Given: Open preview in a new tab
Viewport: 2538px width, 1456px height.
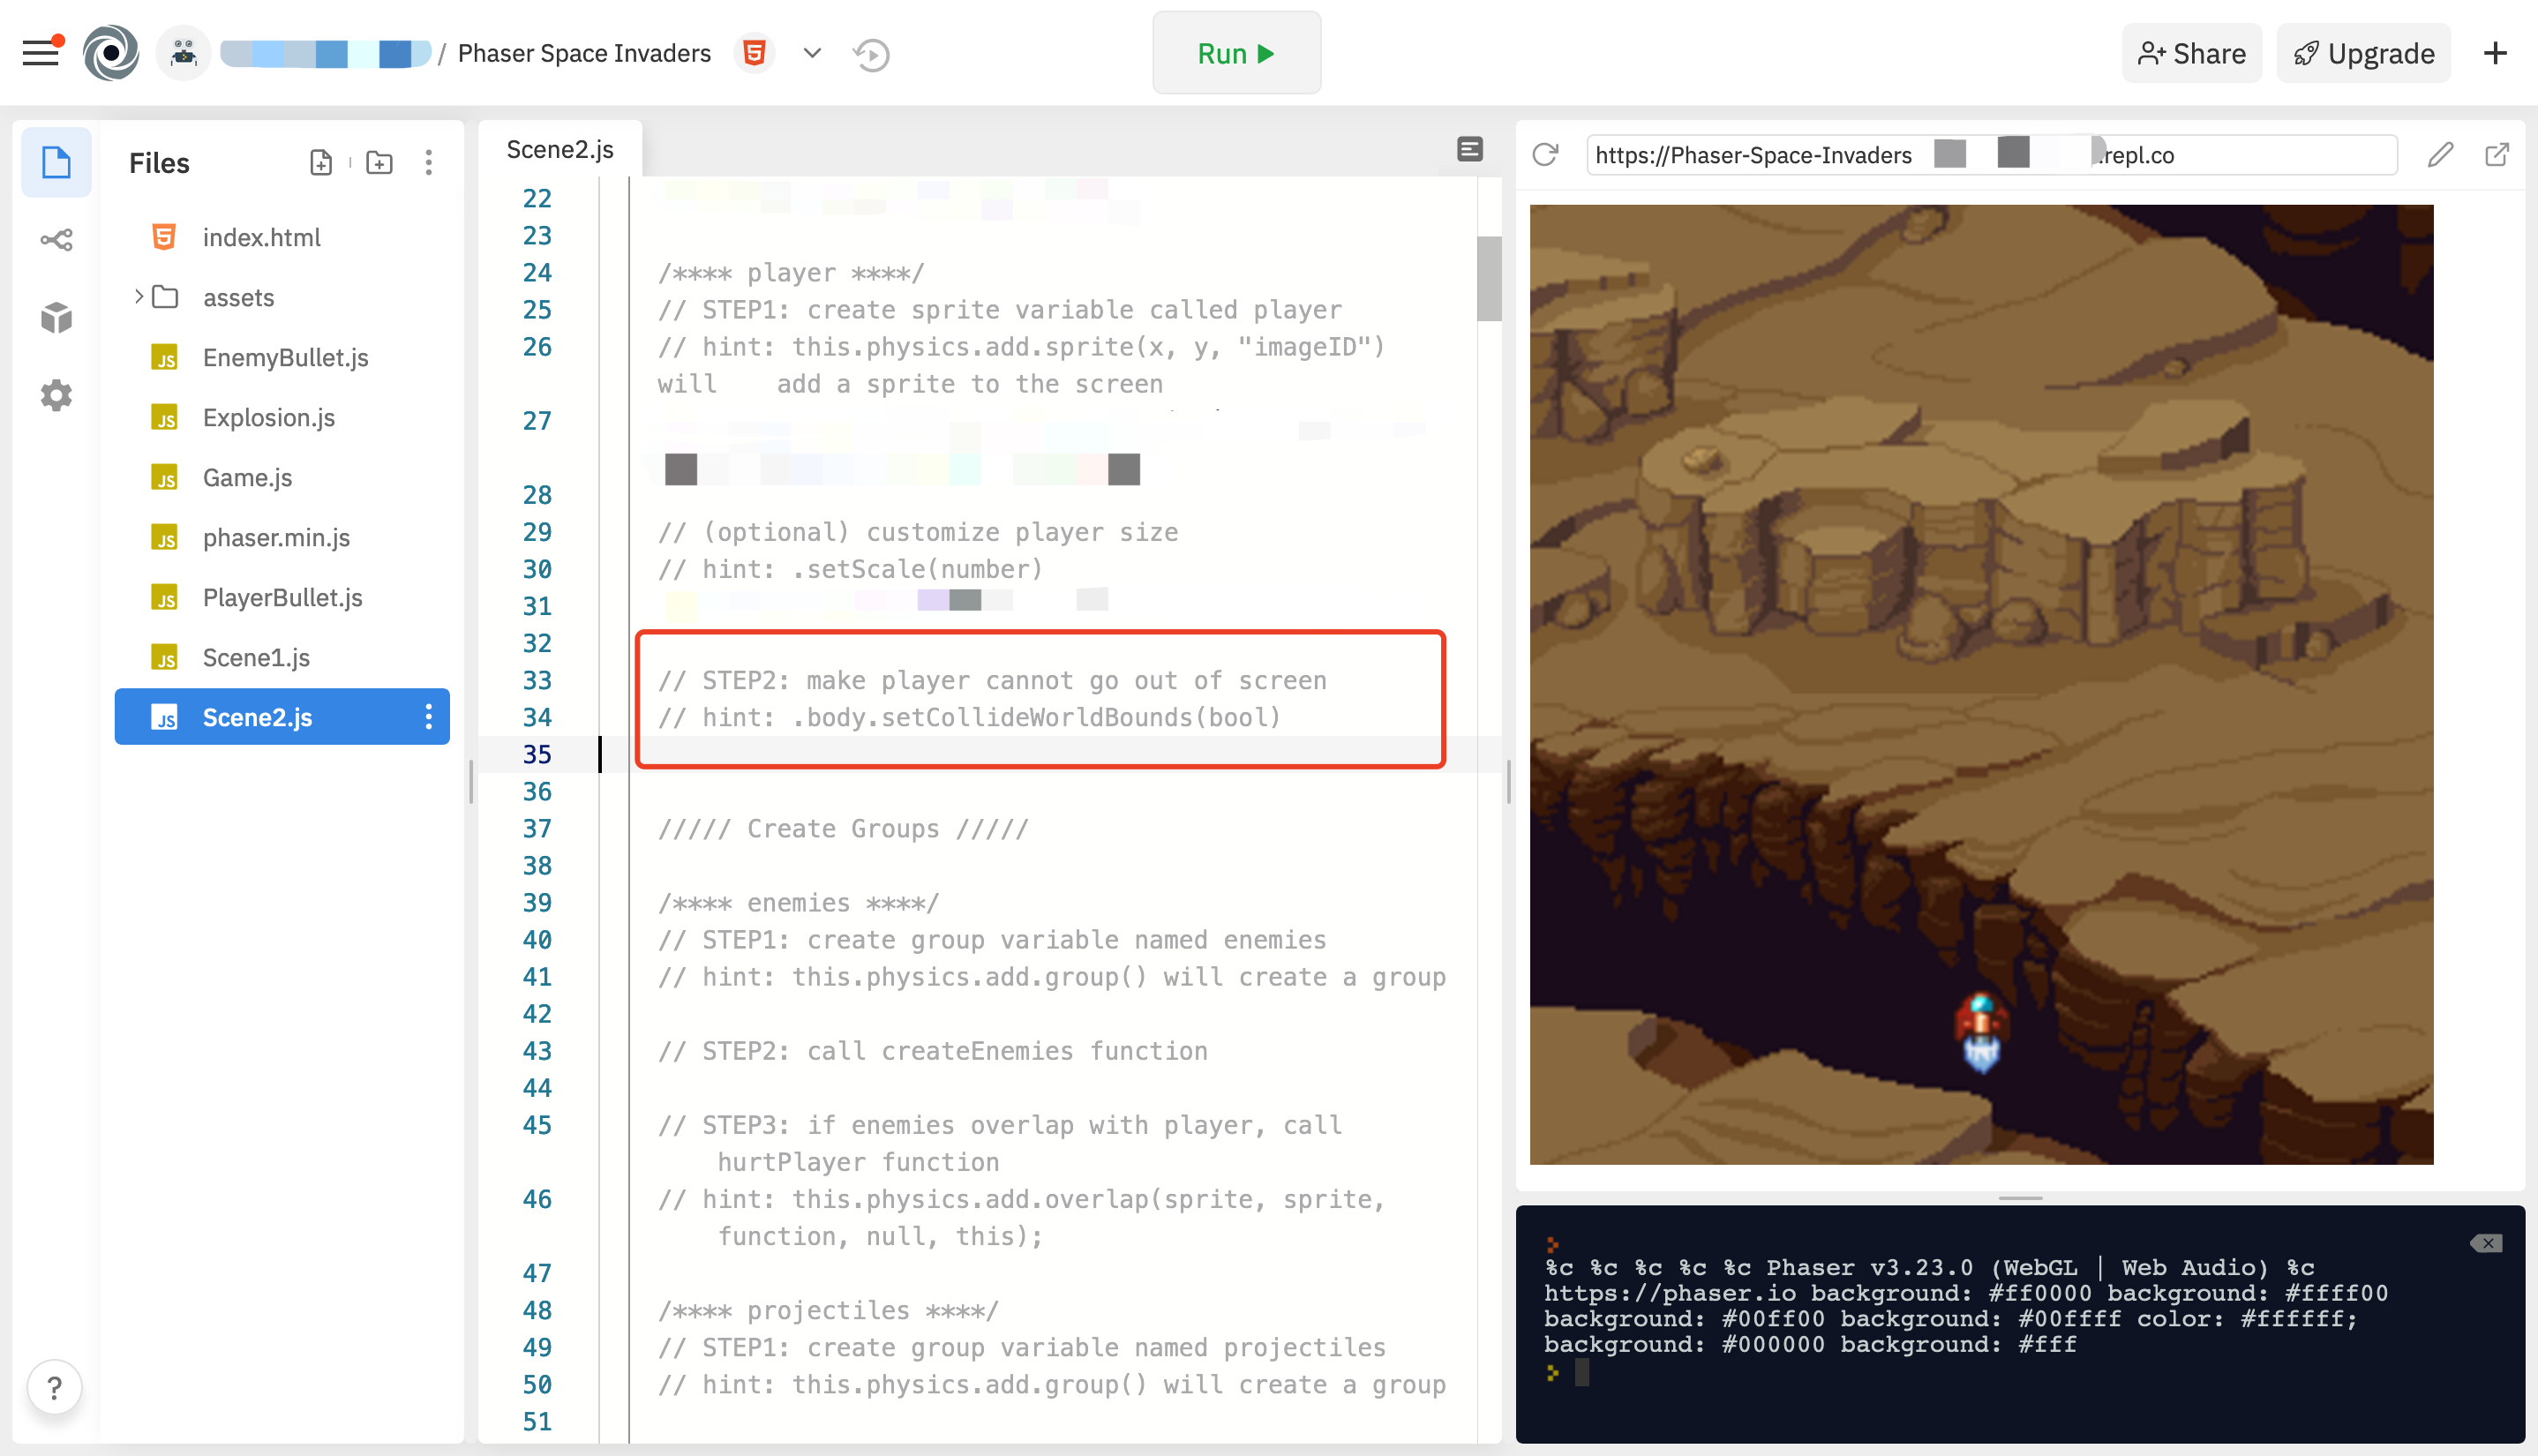Looking at the screenshot, I should (x=2497, y=155).
